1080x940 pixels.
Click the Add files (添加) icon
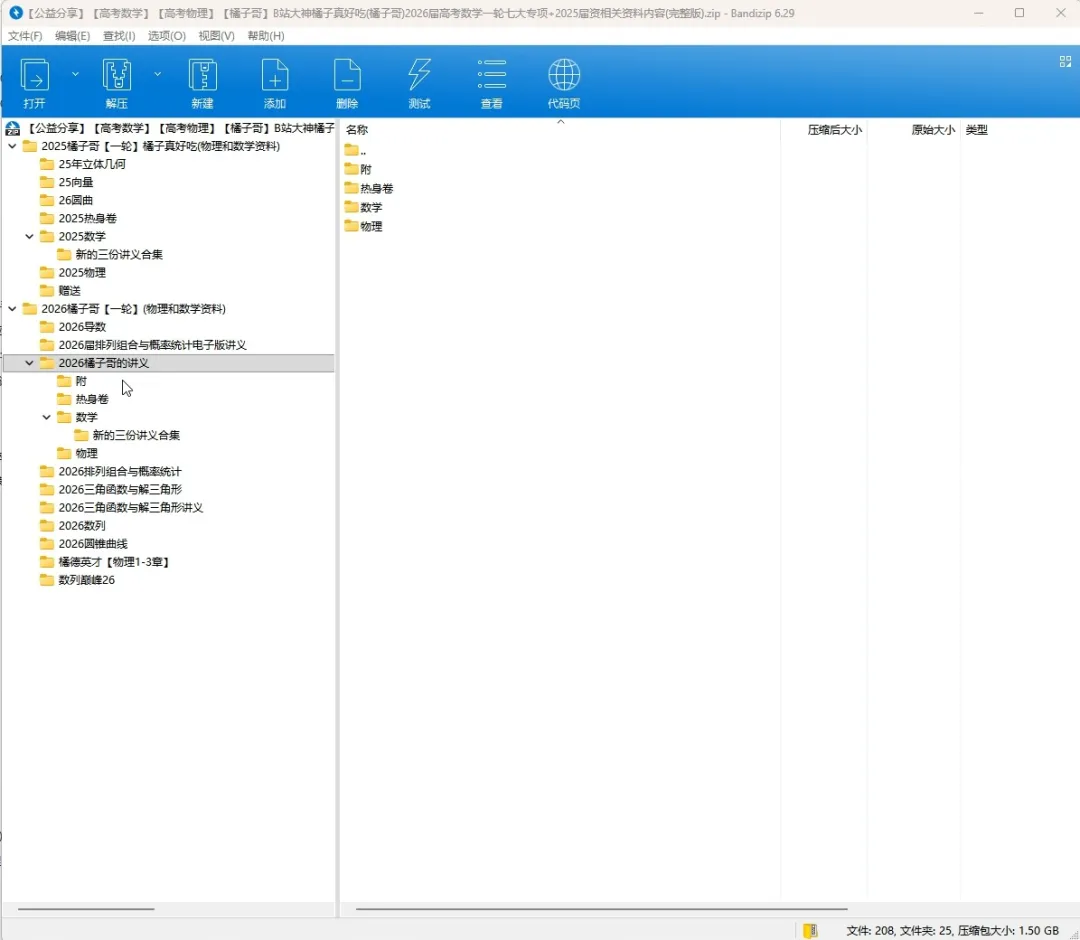[275, 83]
